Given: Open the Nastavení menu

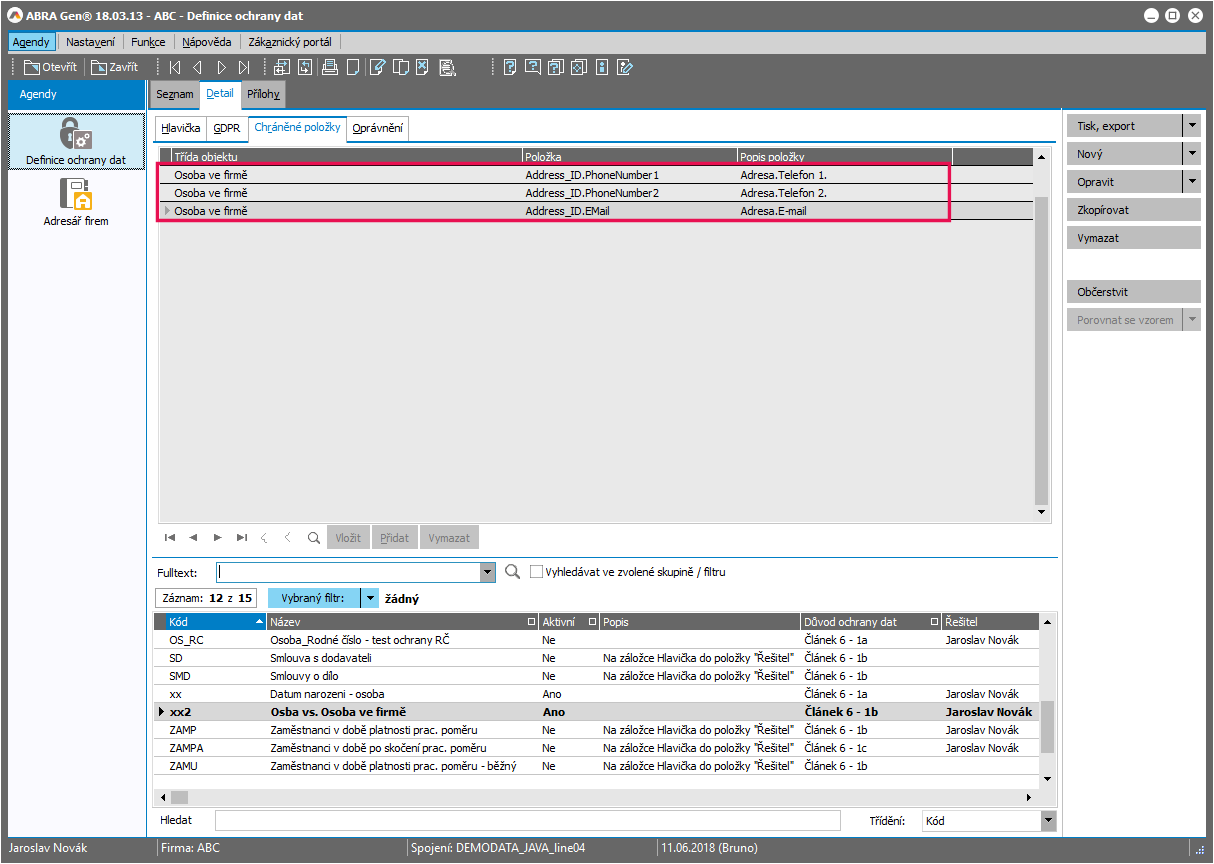Looking at the screenshot, I should pos(90,42).
